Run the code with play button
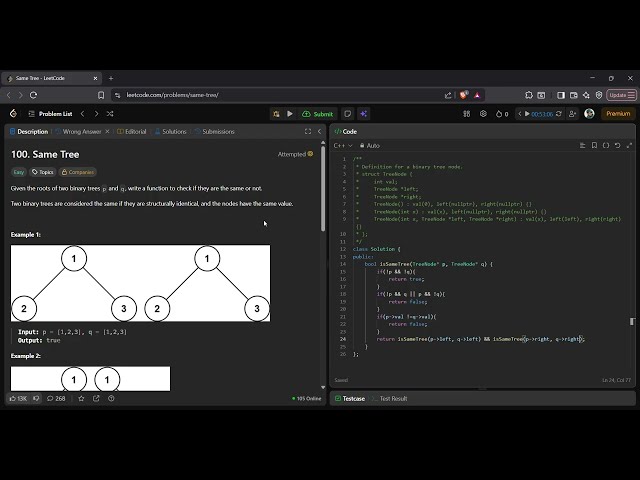 (x=290, y=114)
